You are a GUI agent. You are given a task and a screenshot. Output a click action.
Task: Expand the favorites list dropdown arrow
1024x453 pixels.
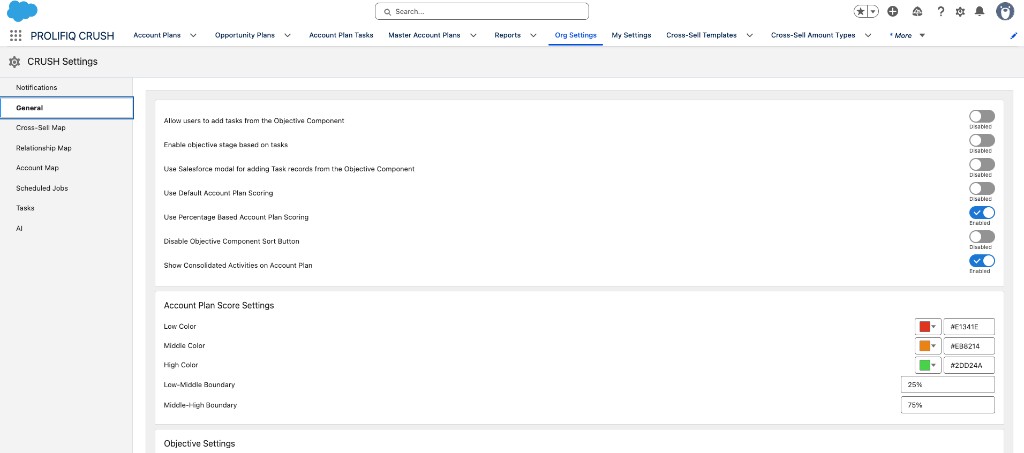tap(873, 12)
